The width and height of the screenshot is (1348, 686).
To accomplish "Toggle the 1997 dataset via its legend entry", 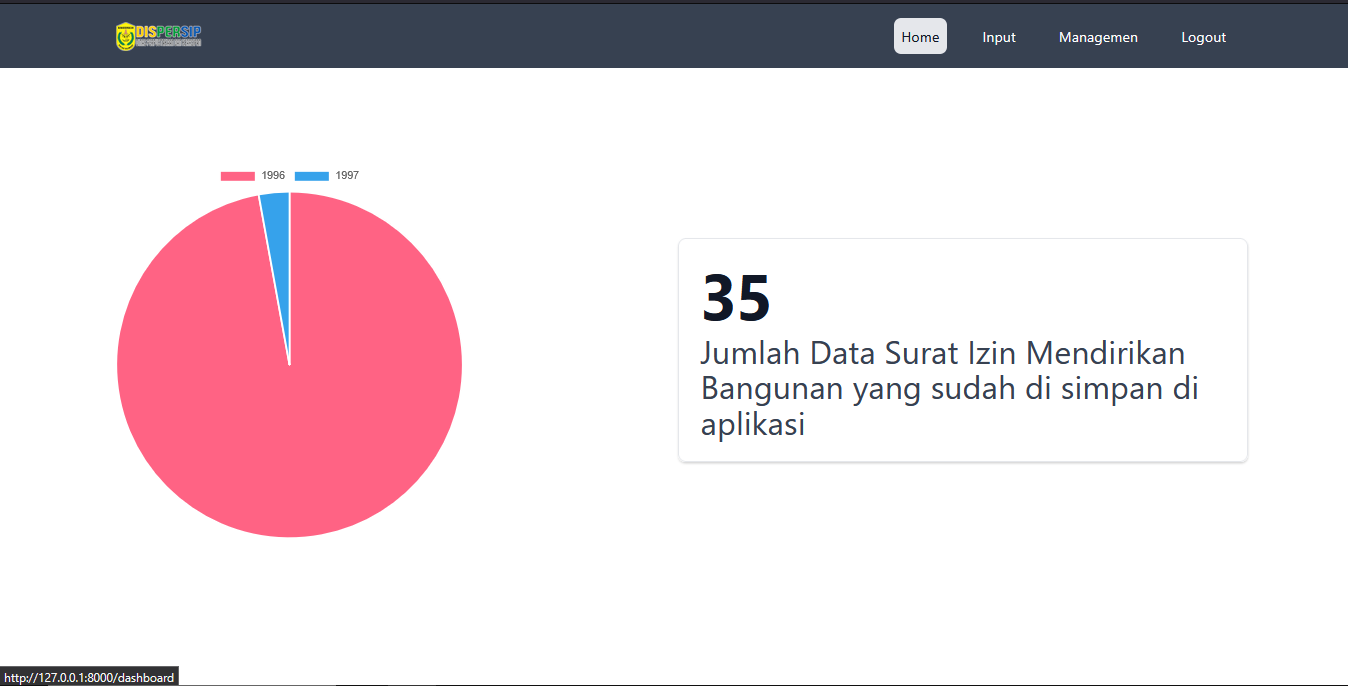I will coord(330,175).
